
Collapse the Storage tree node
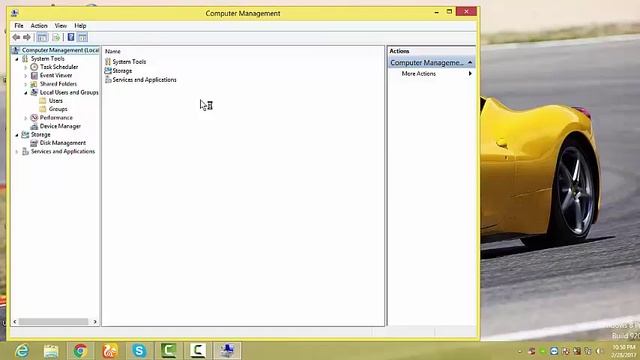pos(17,135)
